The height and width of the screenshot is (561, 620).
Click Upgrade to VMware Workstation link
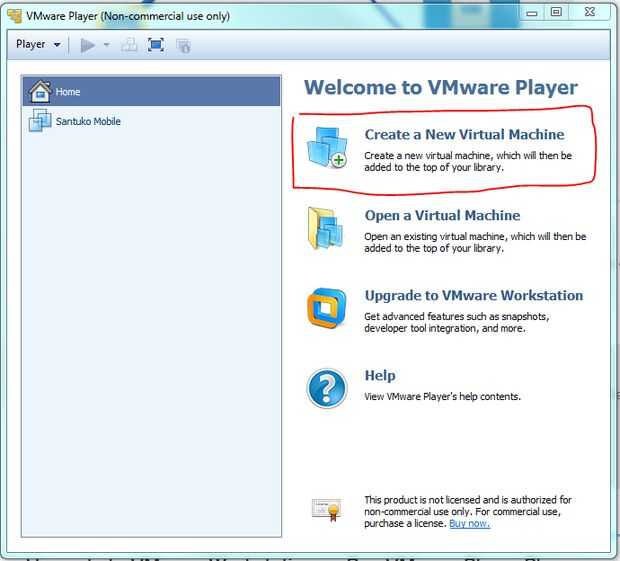point(474,296)
